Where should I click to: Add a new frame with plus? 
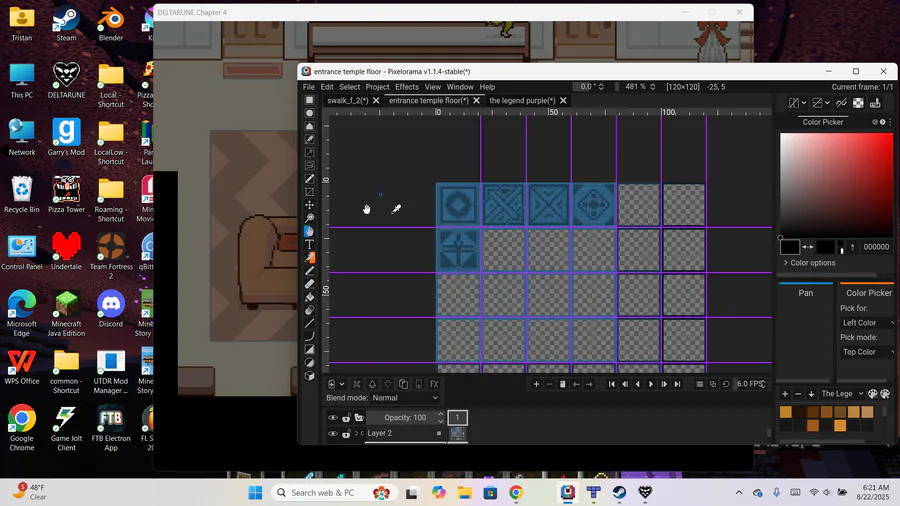pos(536,384)
